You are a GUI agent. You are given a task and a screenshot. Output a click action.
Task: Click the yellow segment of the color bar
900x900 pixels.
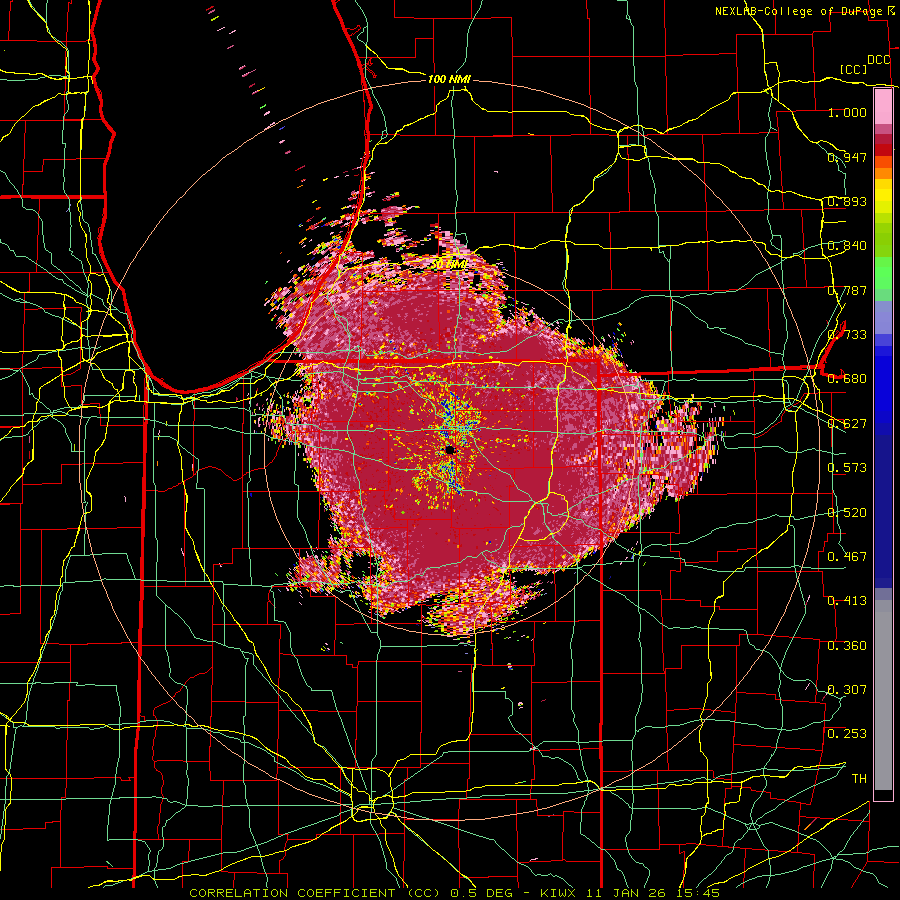click(x=883, y=197)
